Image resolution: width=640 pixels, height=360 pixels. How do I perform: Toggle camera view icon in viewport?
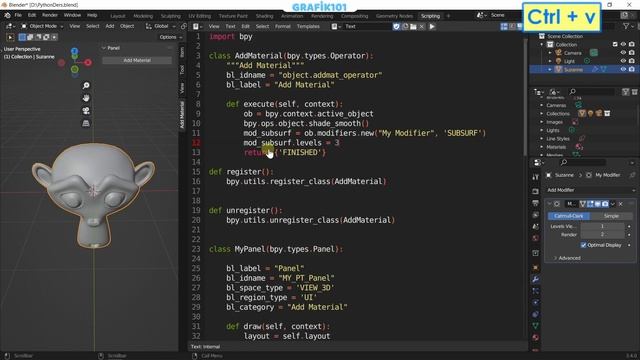coord(86,111)
